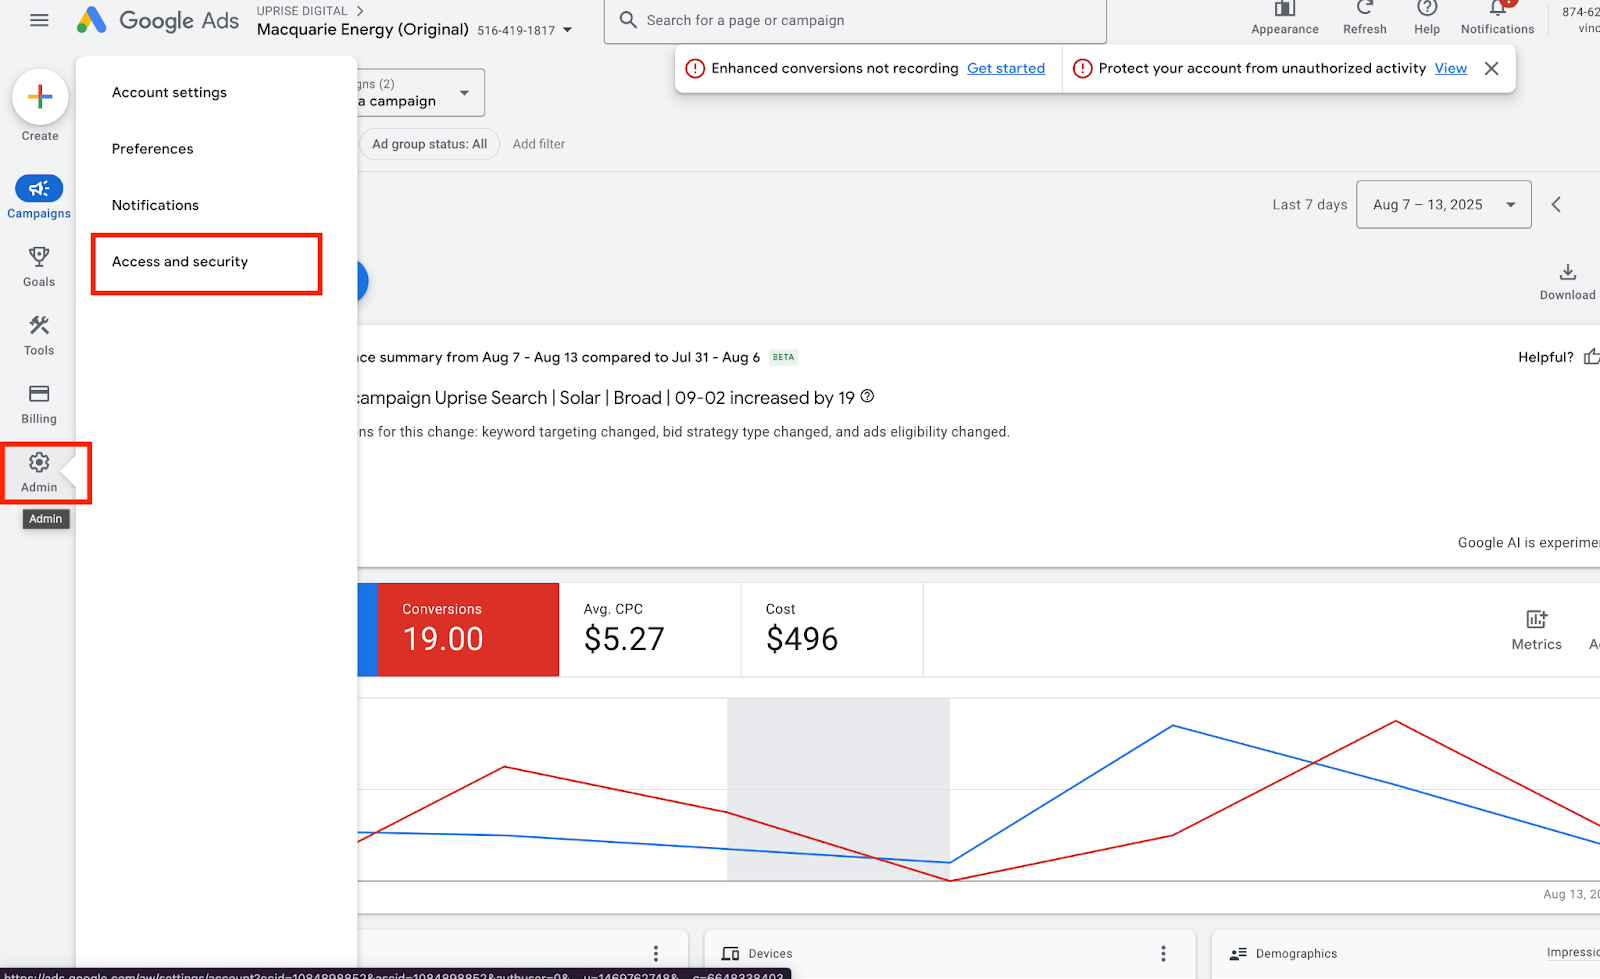Select Account settings menu item
This screenshot has width=1600, height=979.
169,92
